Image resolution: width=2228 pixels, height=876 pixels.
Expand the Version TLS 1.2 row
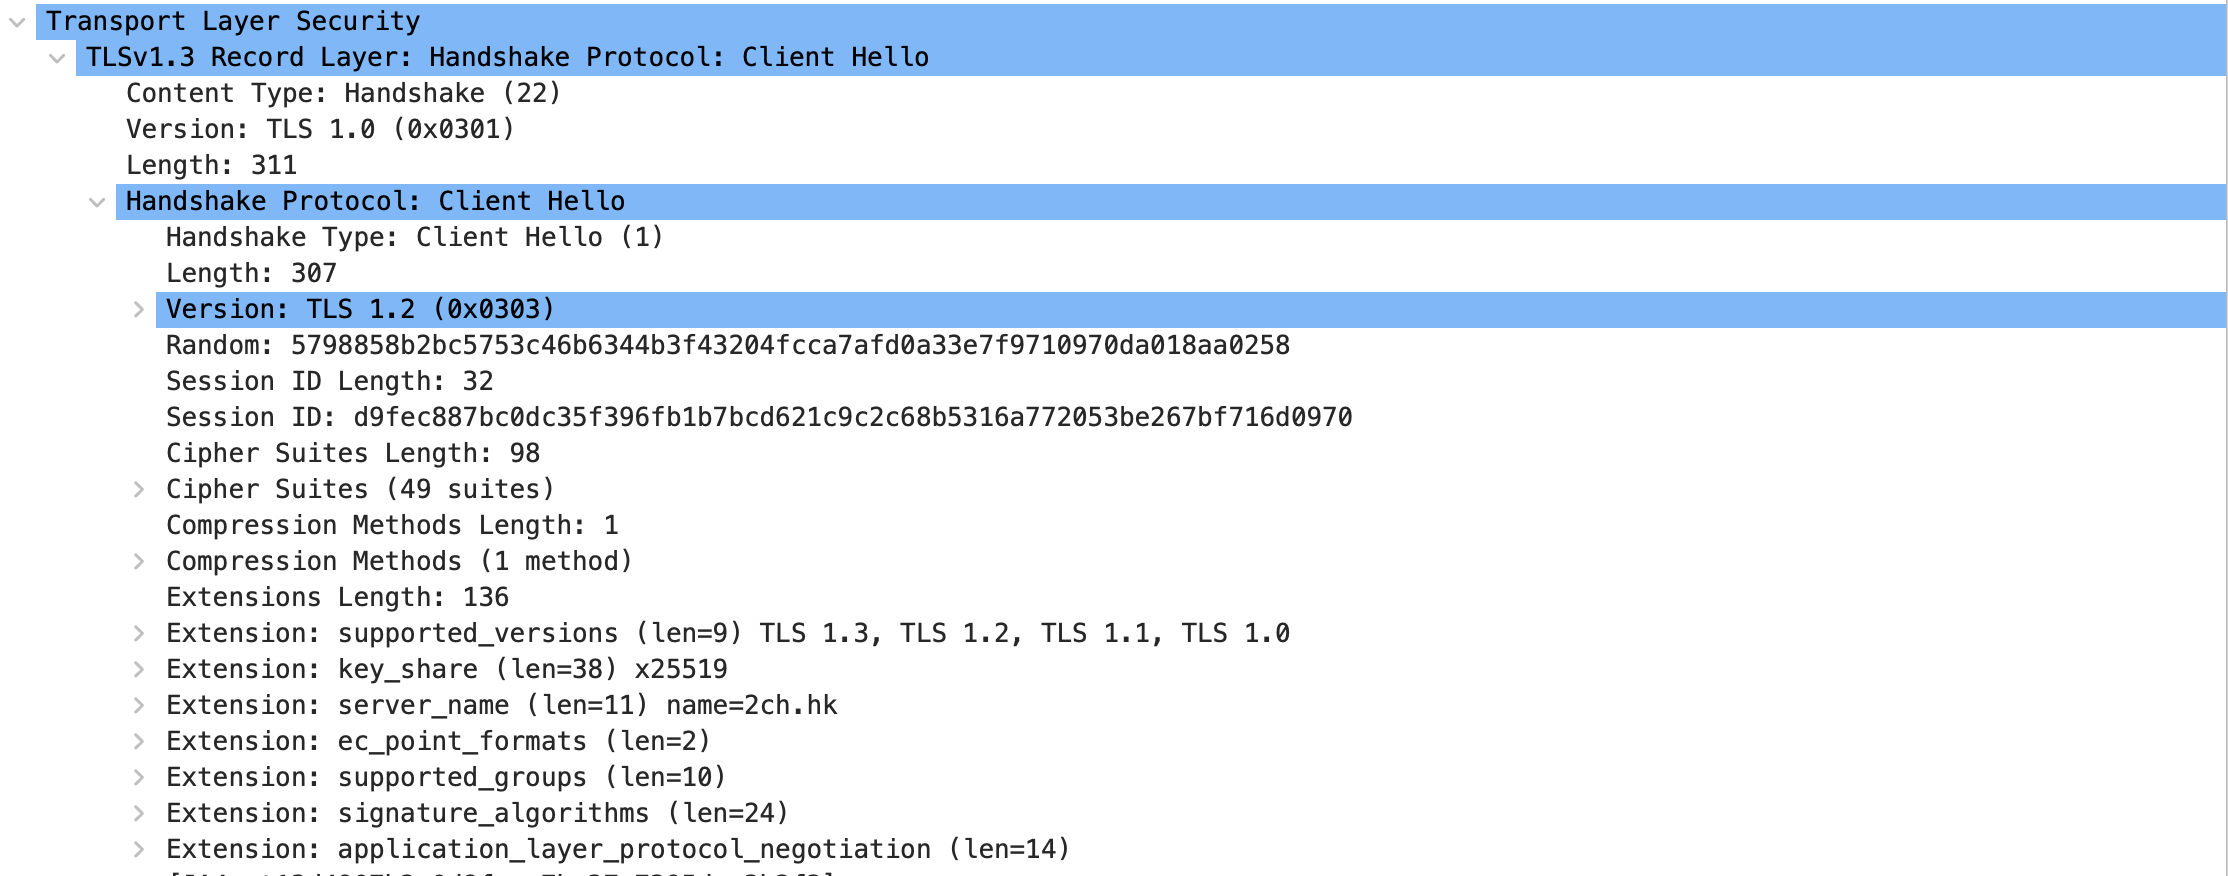coord(139,310)
